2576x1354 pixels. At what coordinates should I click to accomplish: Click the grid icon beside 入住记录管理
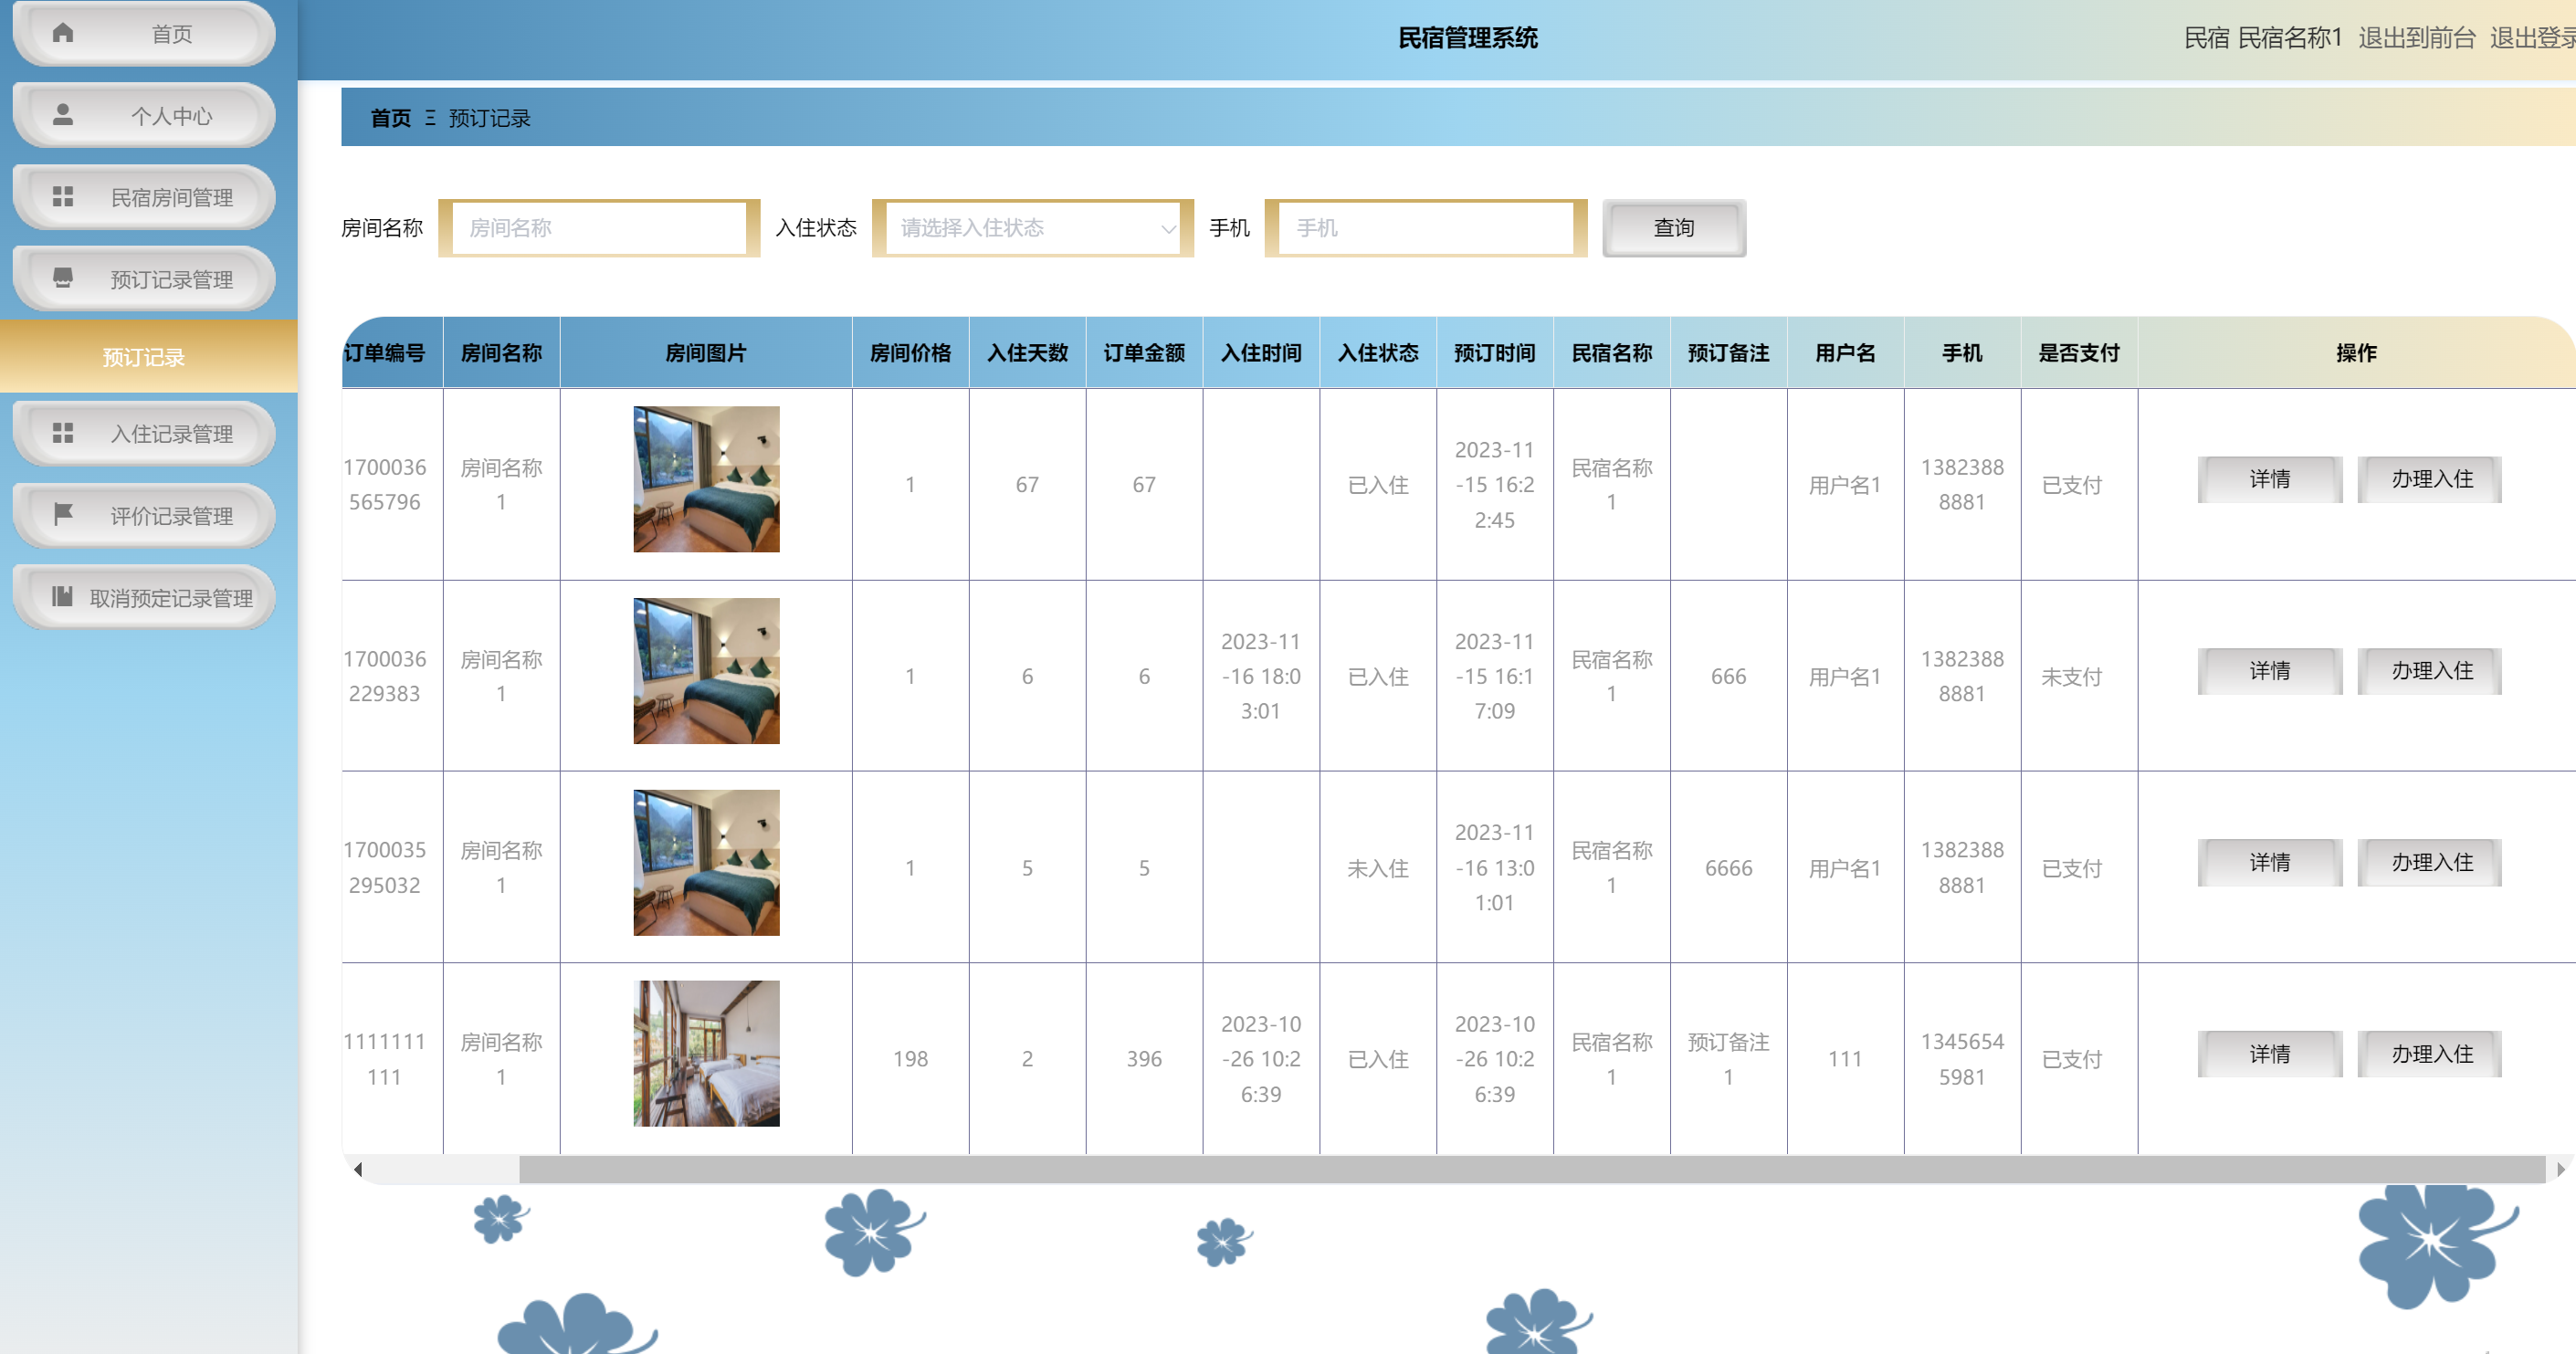pos(63,433)
